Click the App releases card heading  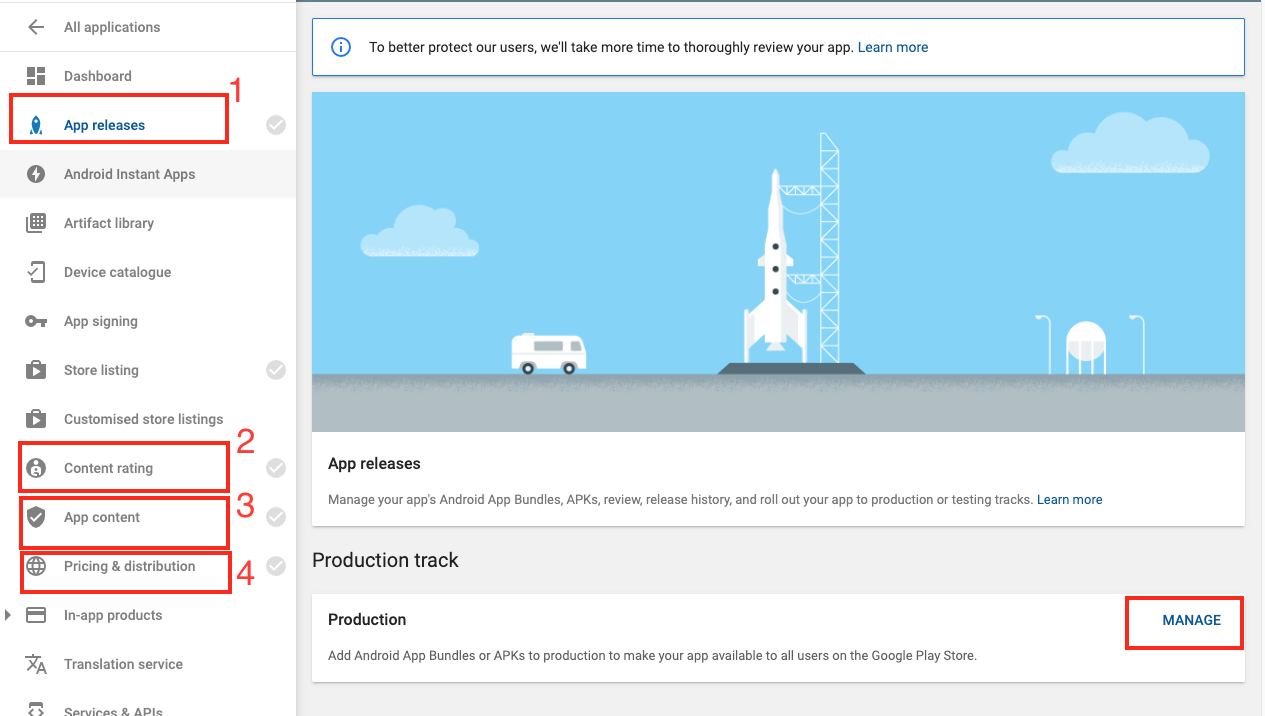[374, 464]
